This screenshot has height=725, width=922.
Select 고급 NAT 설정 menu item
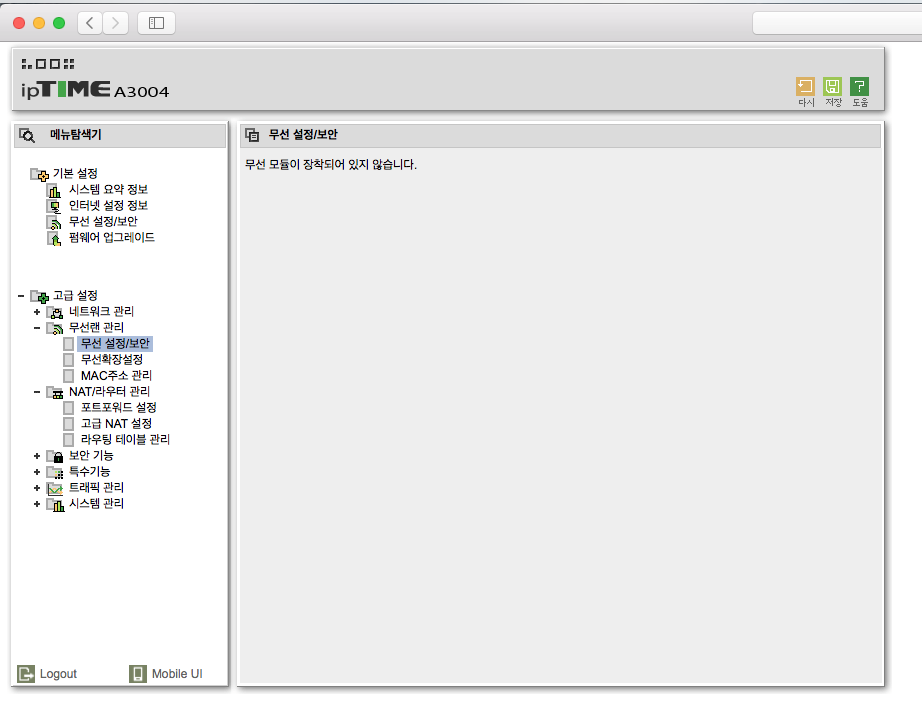[x=116, y=424]
